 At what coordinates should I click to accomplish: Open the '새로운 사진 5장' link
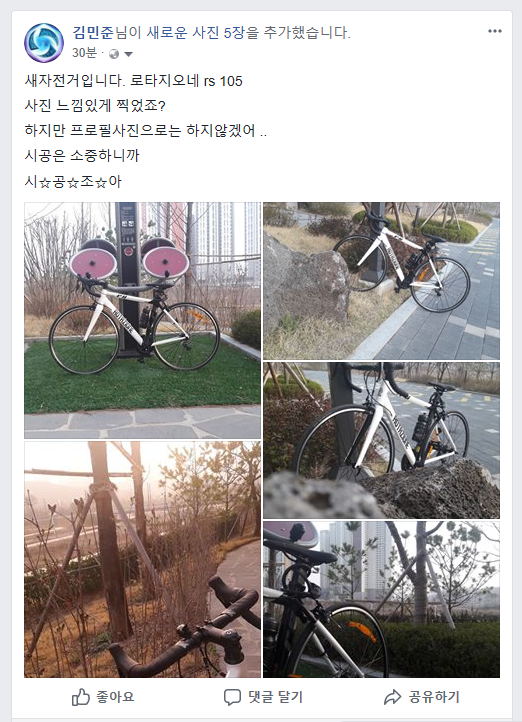pyautogui.click(x=196, y=33)
